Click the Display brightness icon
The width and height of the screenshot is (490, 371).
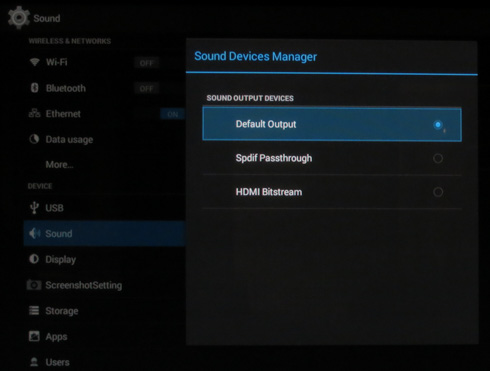34,259
